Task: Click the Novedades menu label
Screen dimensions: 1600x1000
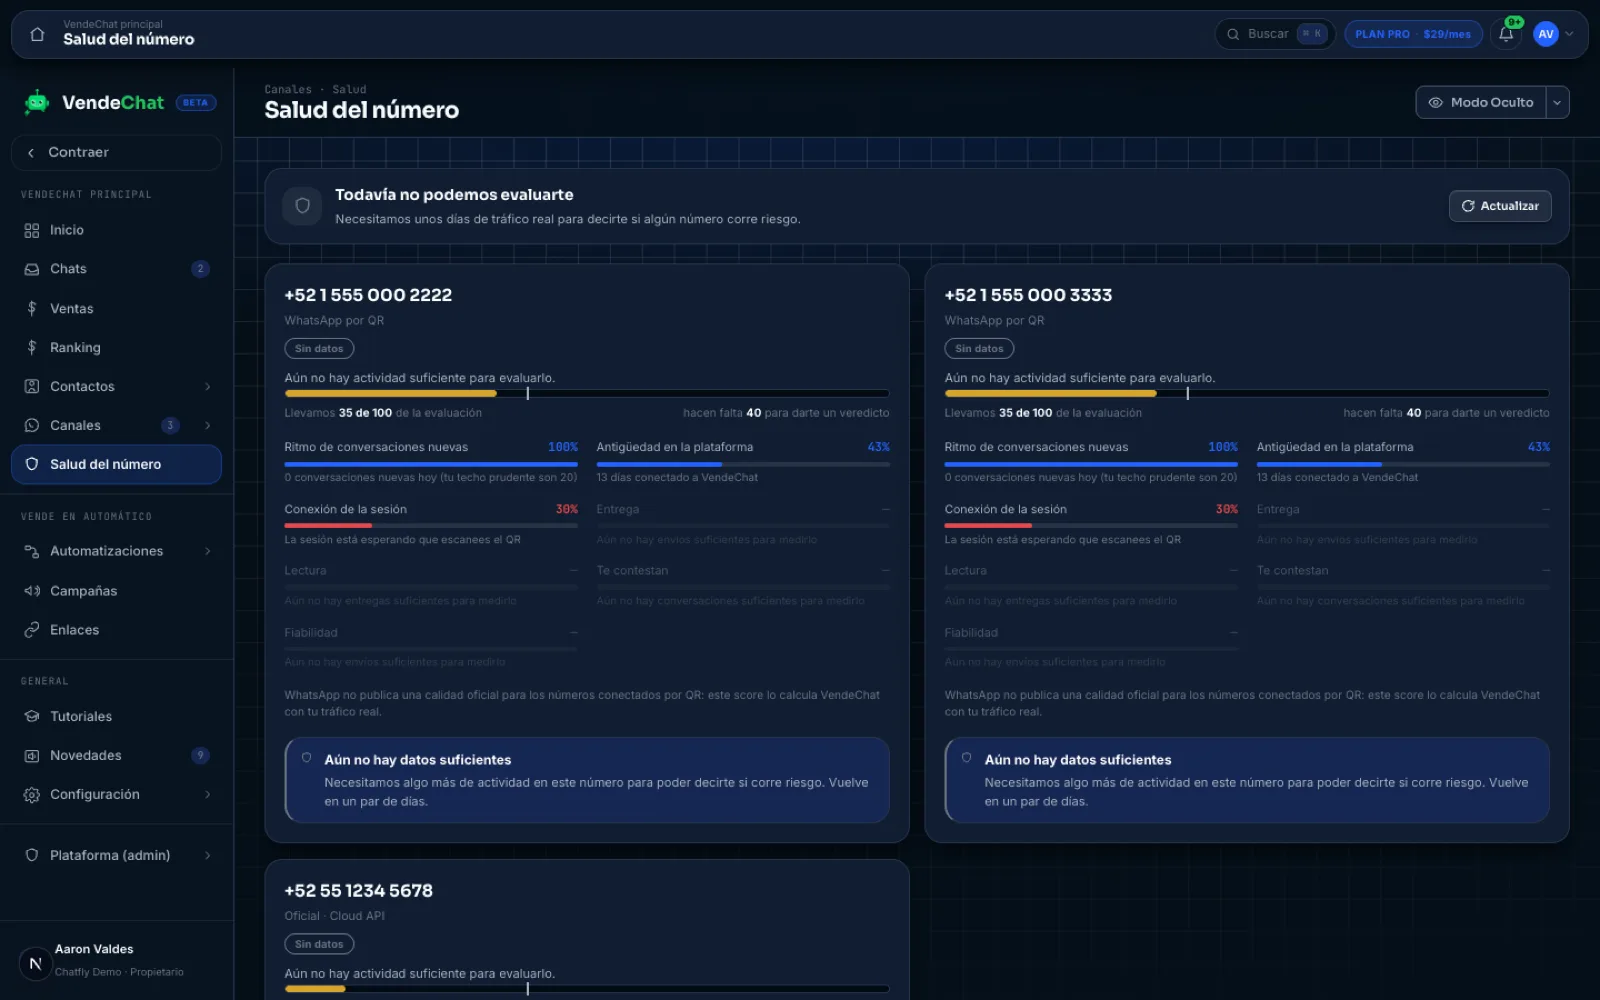Action: tap(86, 755)
